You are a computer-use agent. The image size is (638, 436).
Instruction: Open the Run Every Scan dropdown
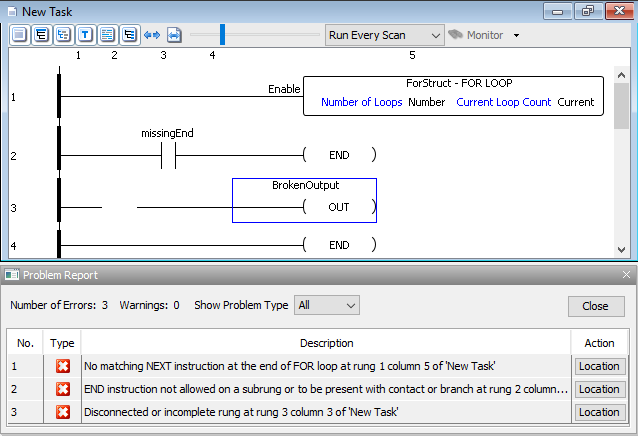384,35
